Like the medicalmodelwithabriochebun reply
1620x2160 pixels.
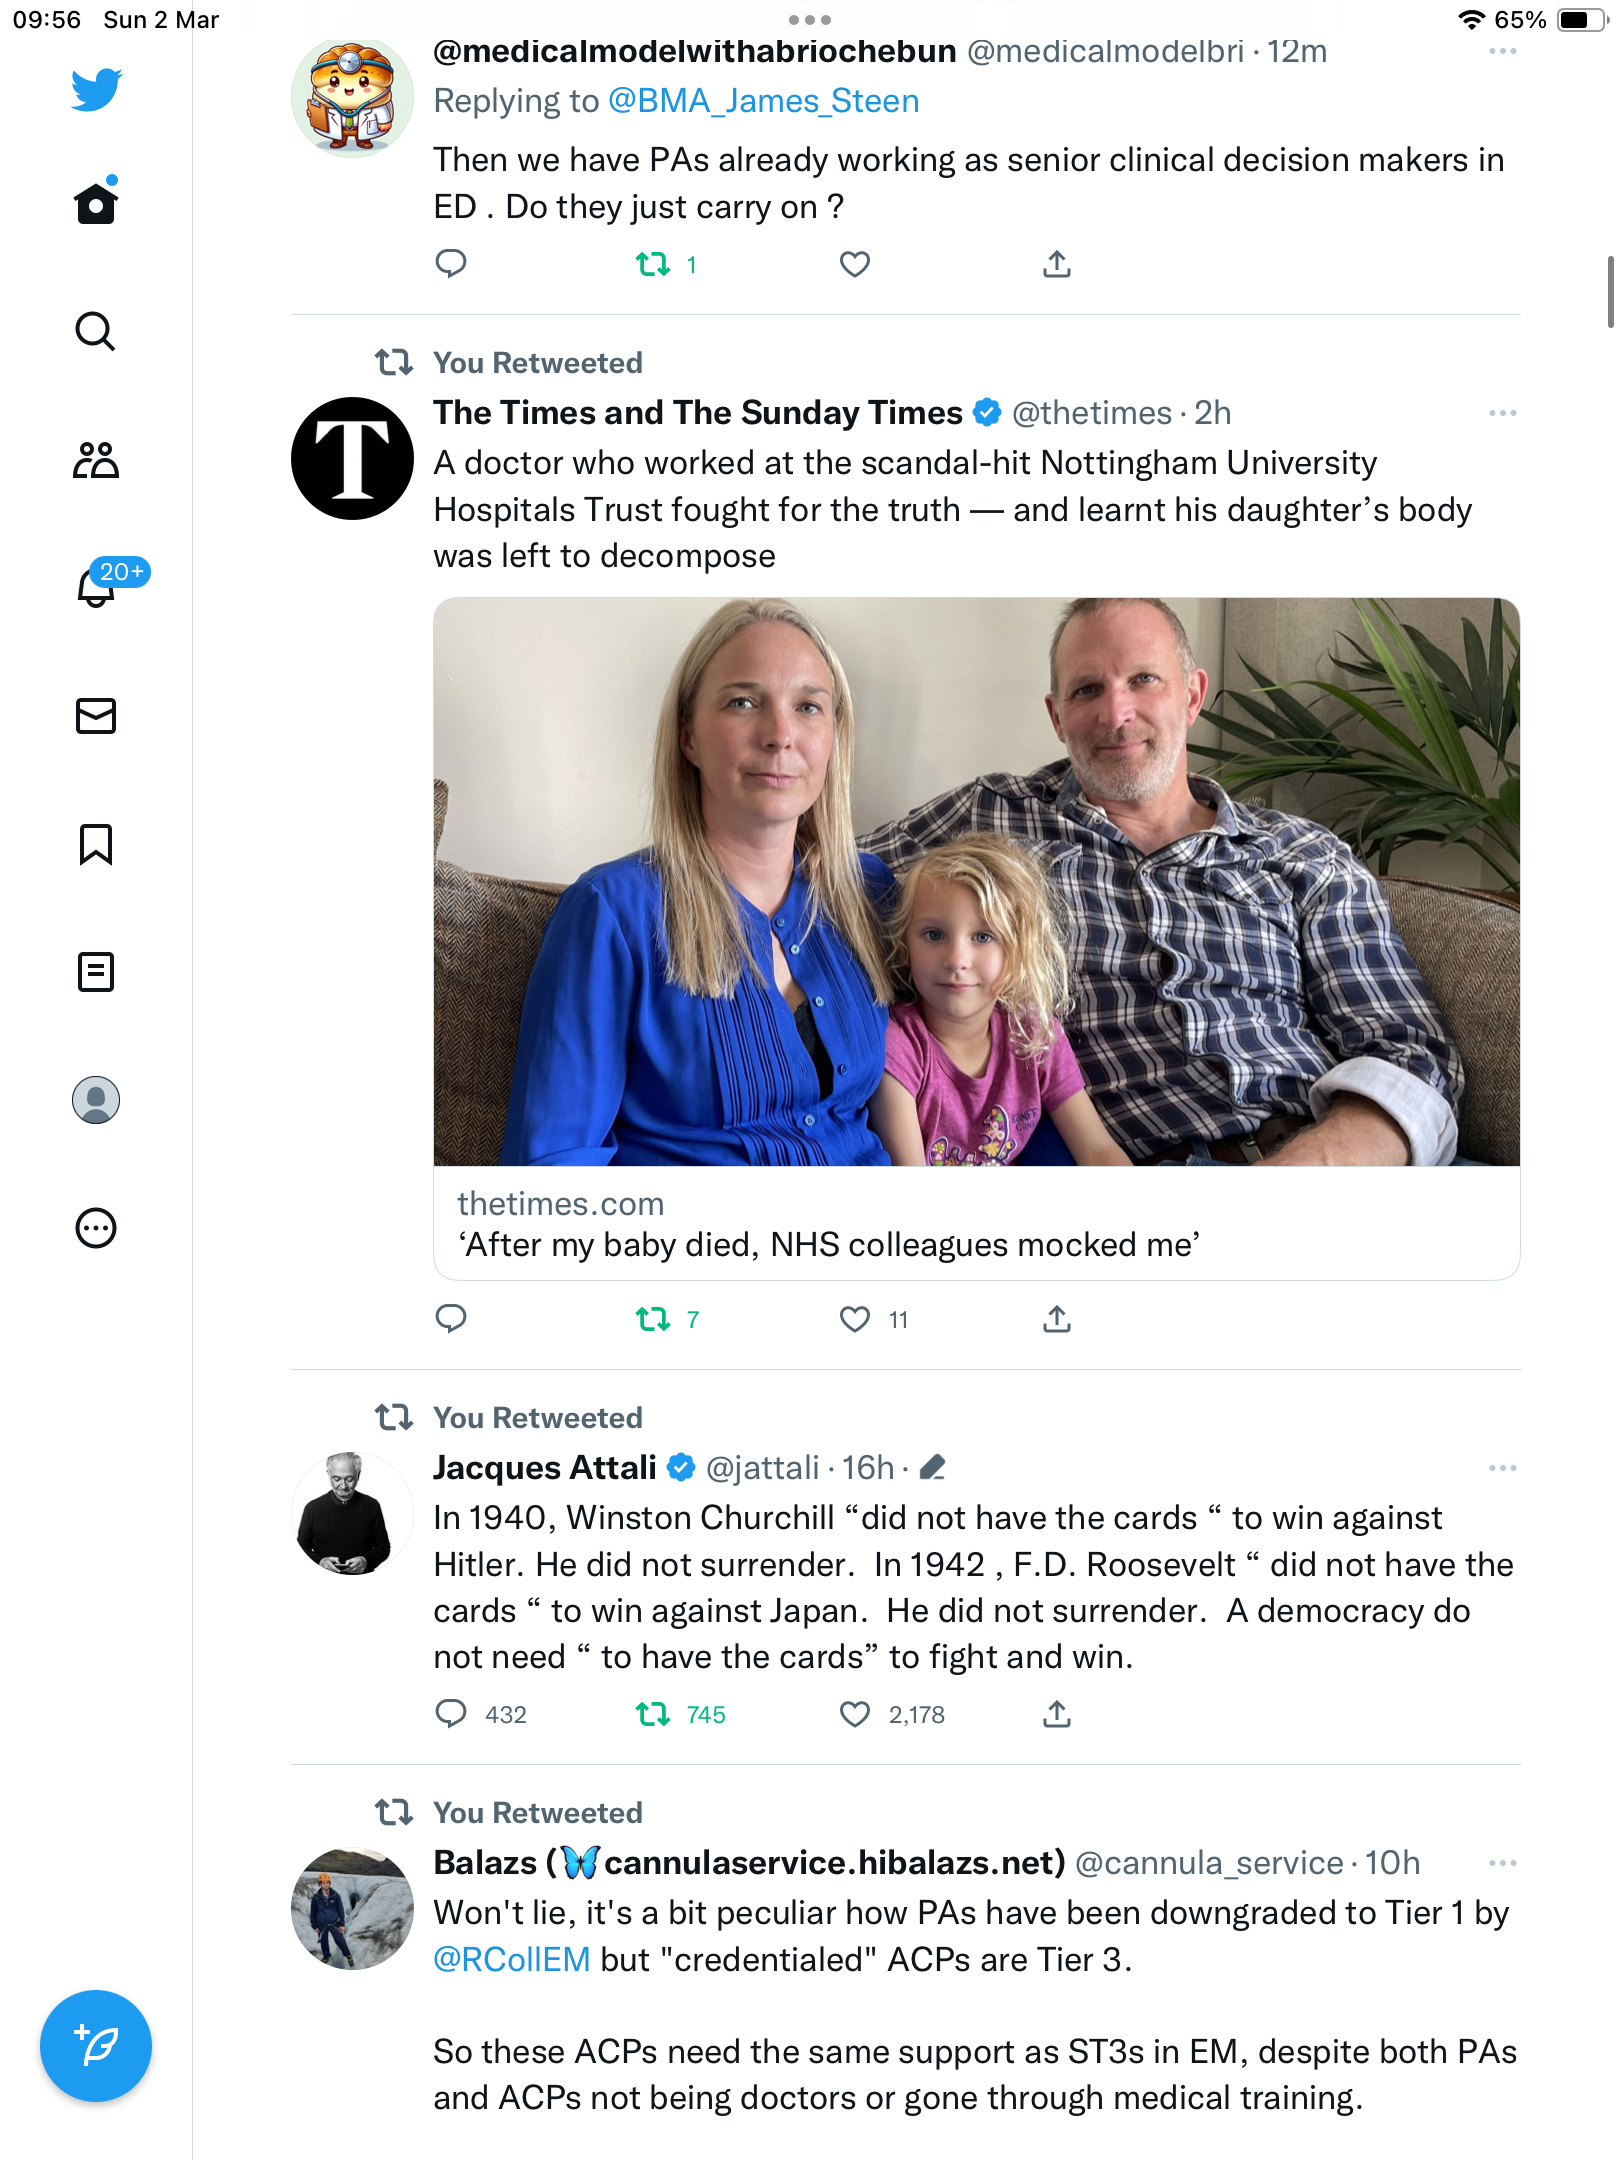(855, 264)
